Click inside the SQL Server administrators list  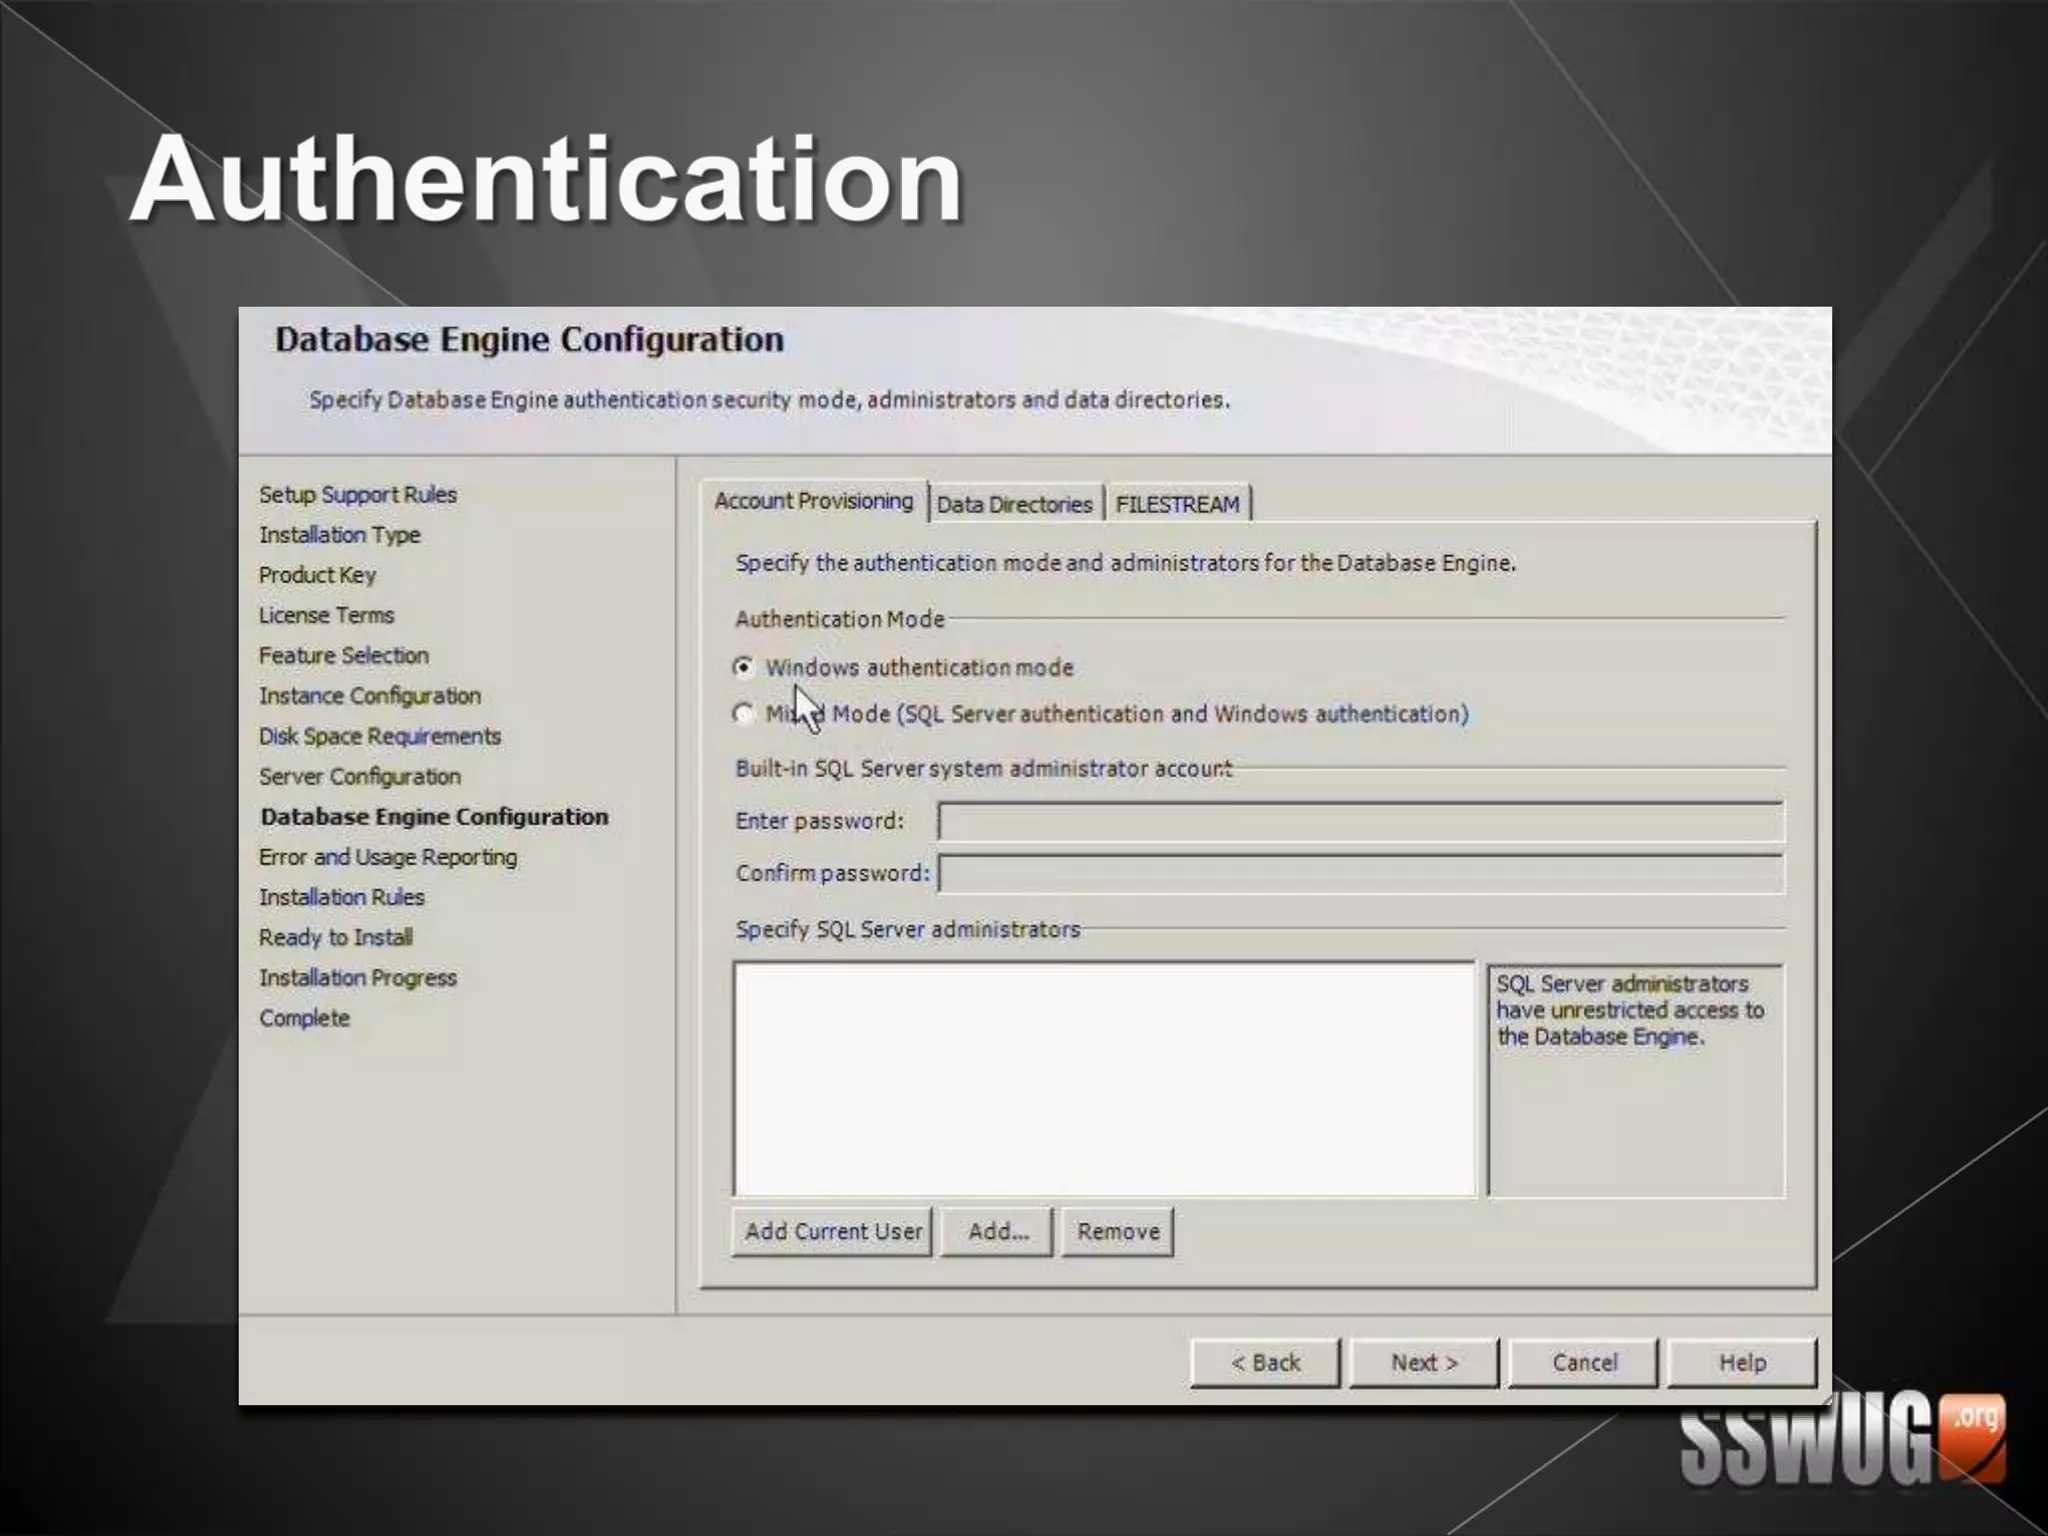[x=1104, y=1079]
